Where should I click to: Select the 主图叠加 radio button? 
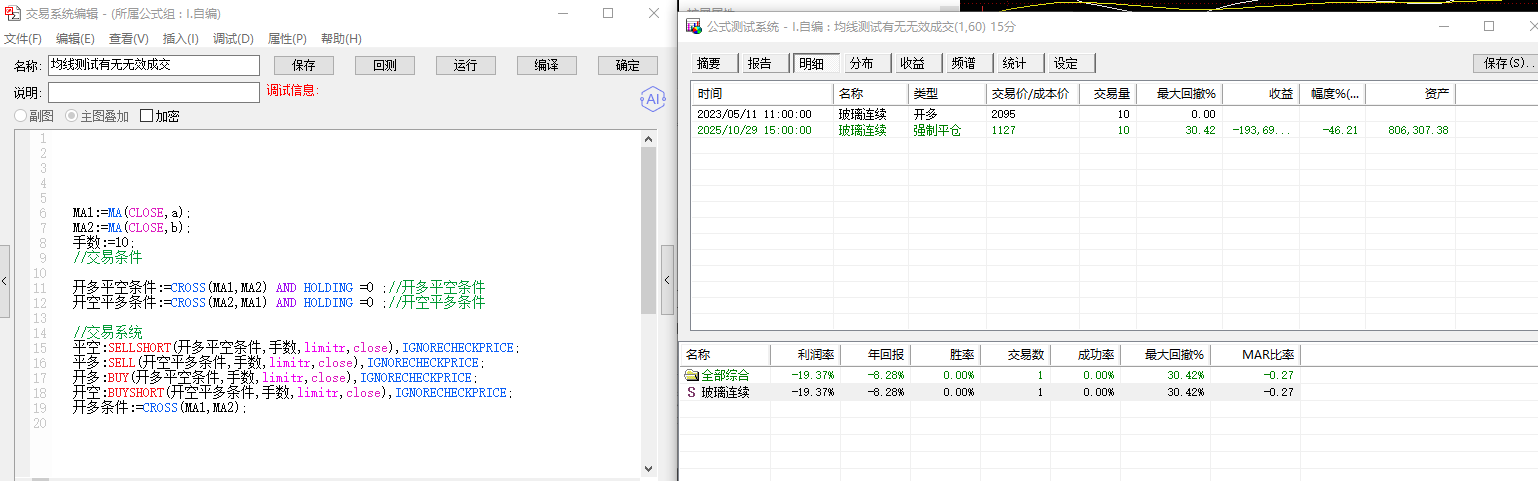[71, 116]
